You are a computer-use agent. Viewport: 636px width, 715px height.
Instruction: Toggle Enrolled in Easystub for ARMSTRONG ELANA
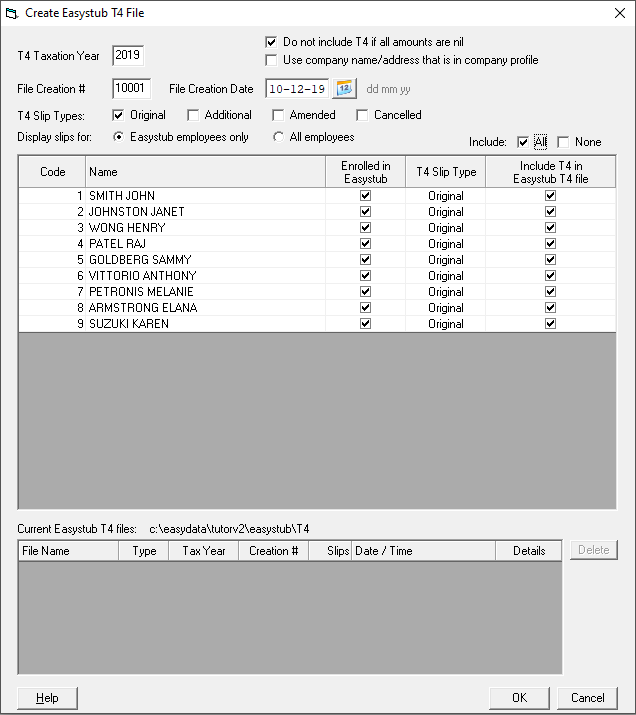[x=365, y=307]
